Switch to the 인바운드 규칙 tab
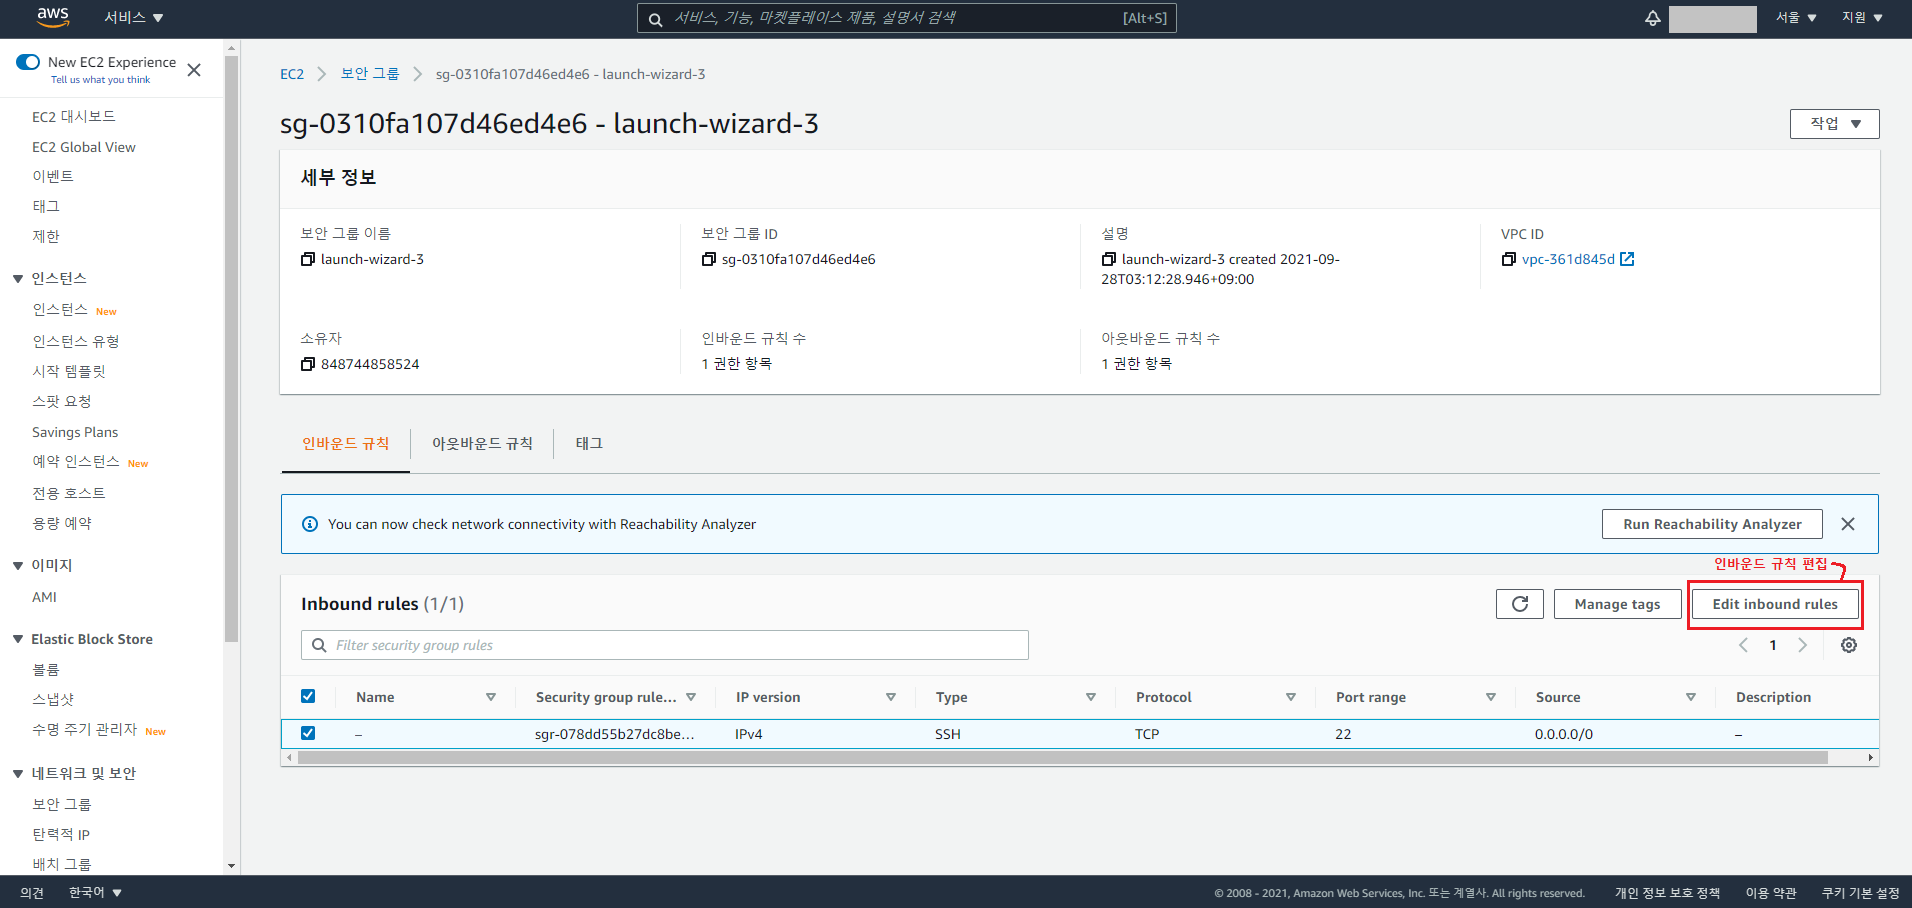The width and height of the screenshot is (1912, 908). pyautogui.click(x=346, y=444)
